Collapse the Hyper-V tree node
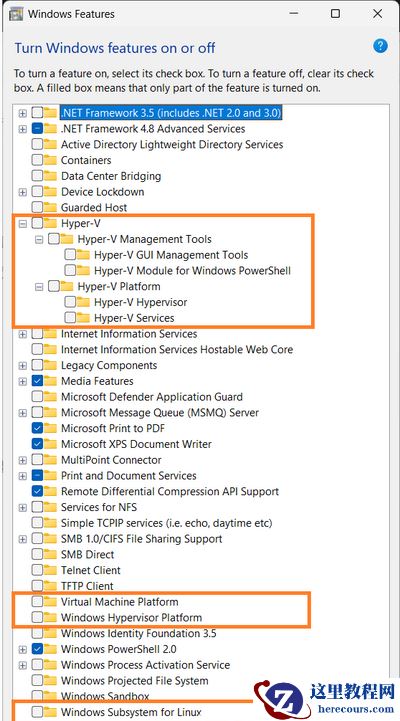This screenshot has height=721, width=400. coord(23,223)
